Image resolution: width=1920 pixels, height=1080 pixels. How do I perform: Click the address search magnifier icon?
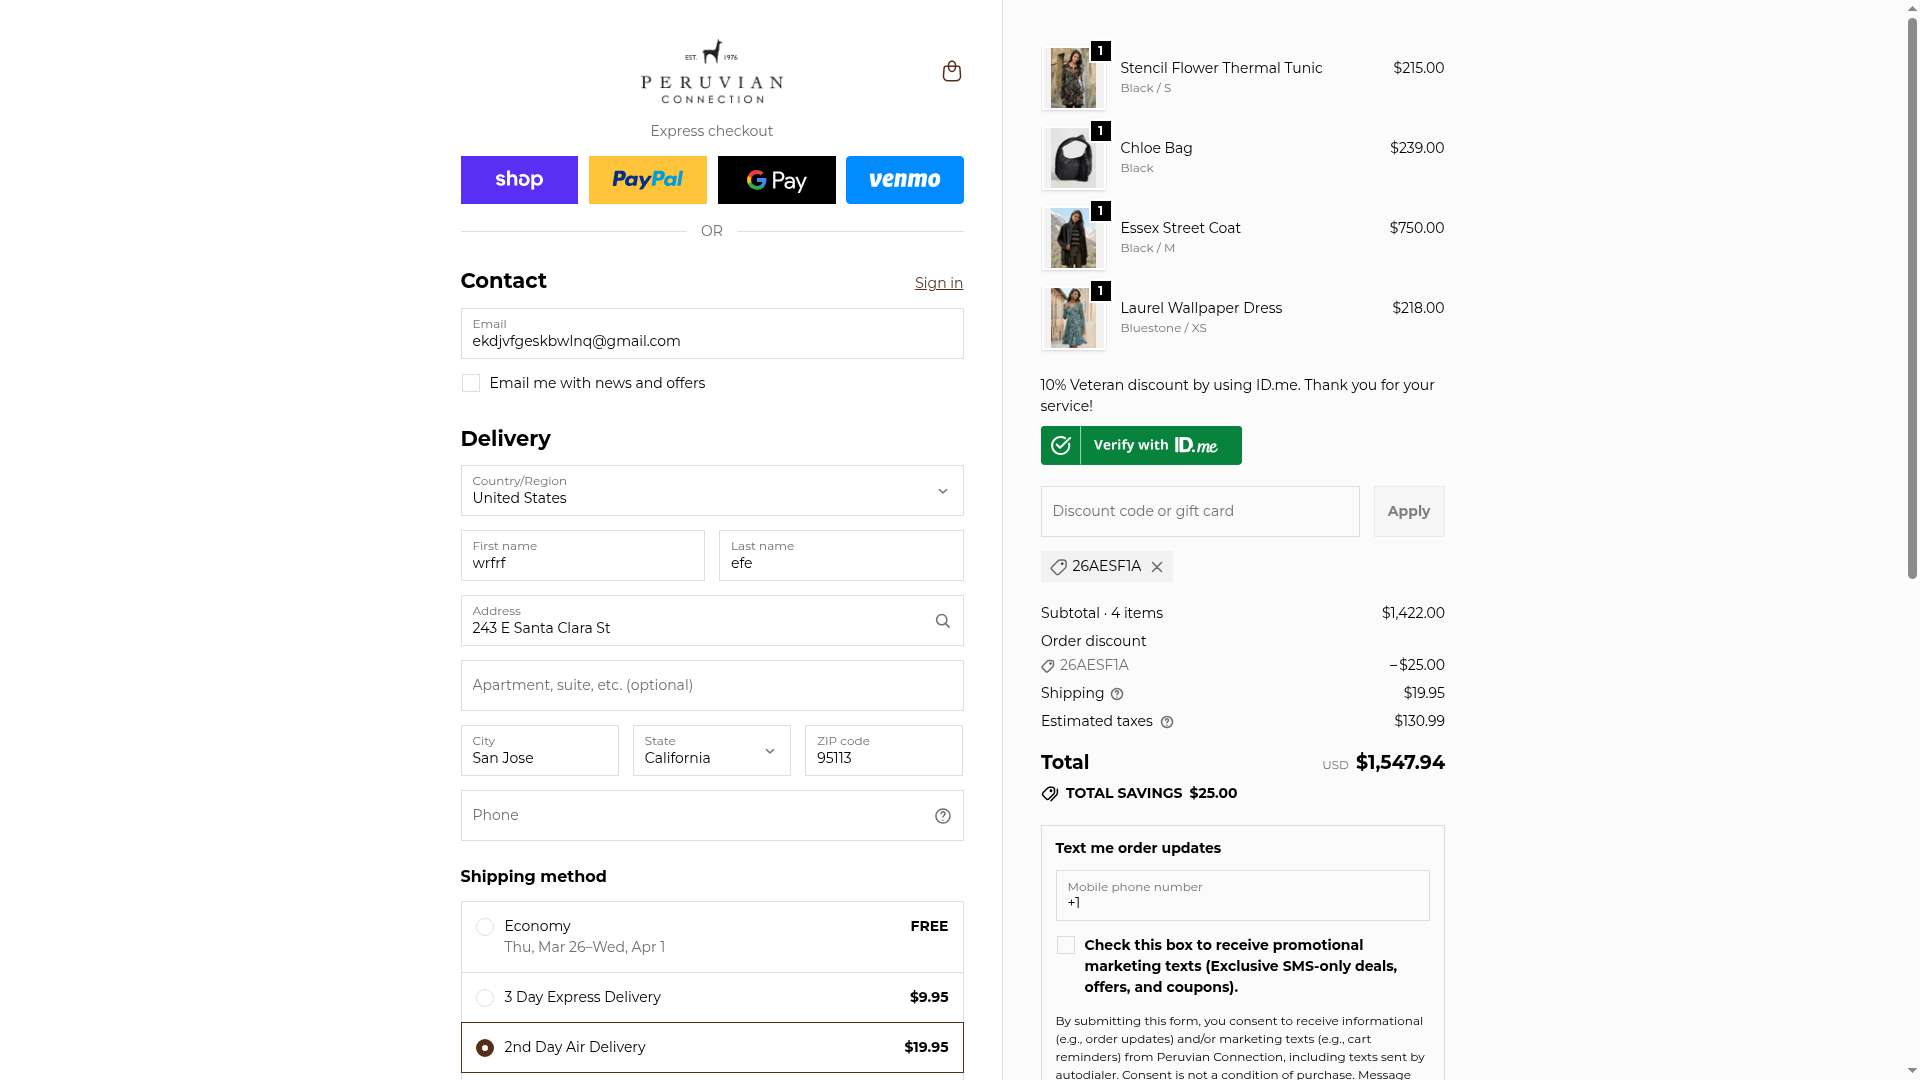[942, 621]
